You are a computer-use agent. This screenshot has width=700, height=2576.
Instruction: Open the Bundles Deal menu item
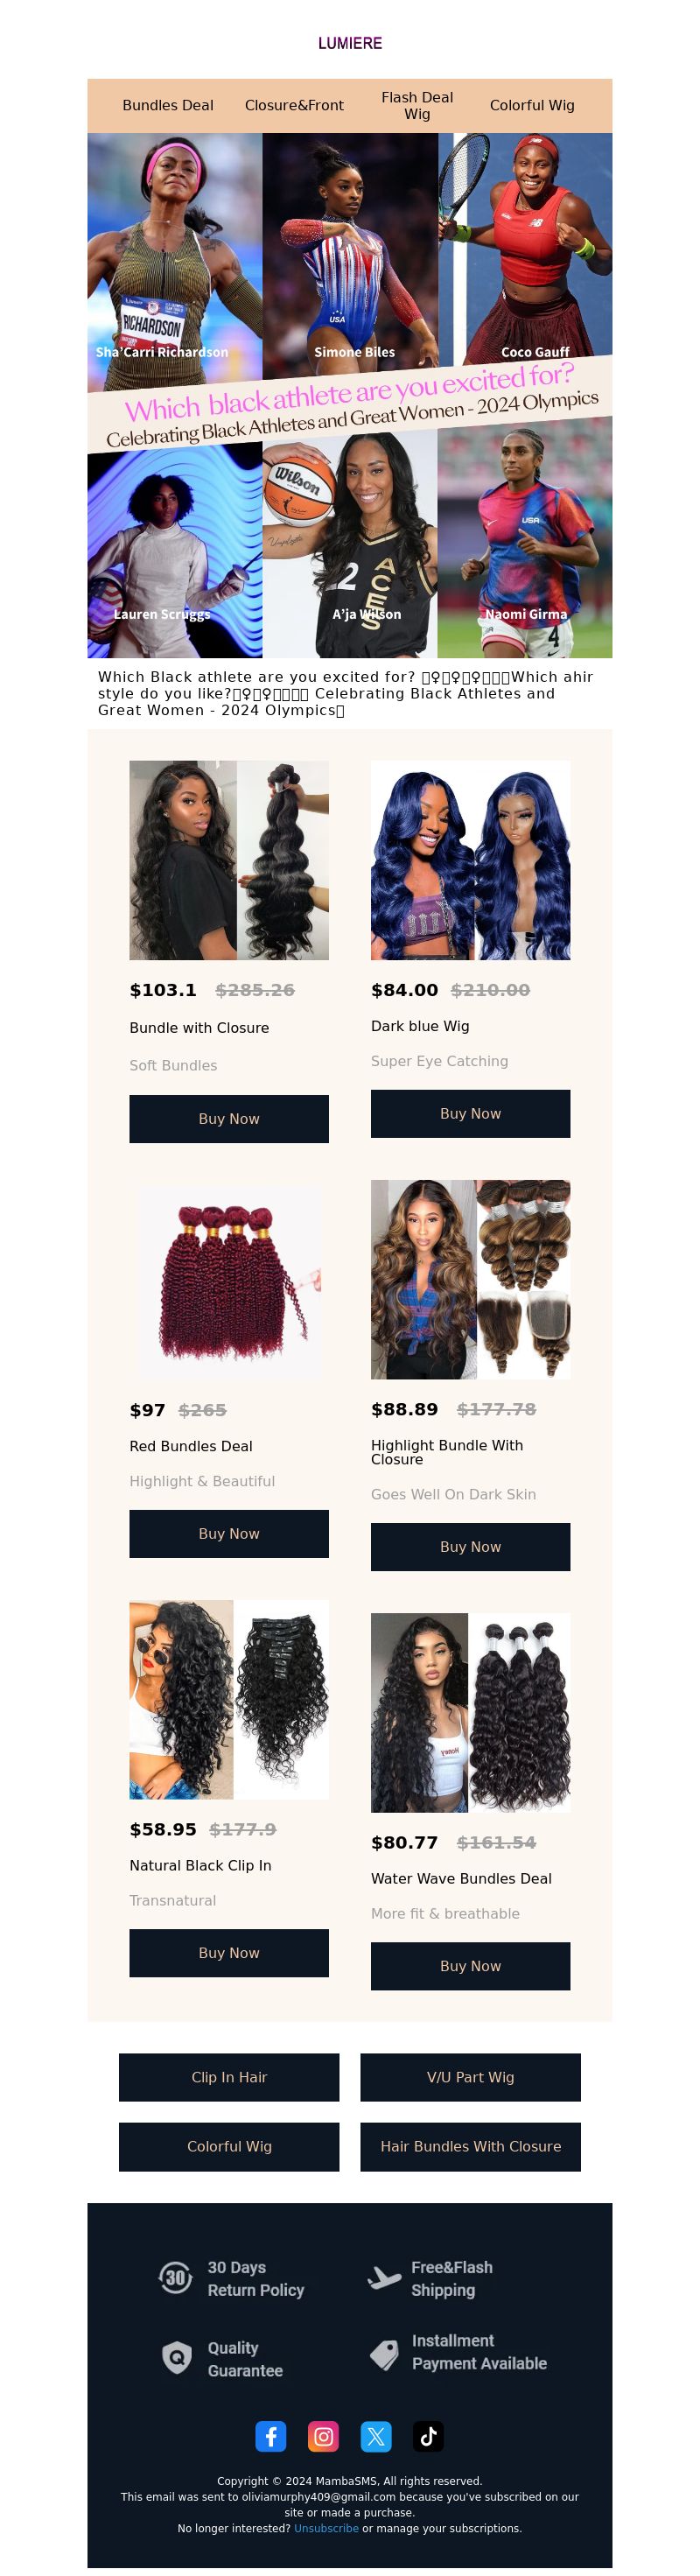point(168,105)
